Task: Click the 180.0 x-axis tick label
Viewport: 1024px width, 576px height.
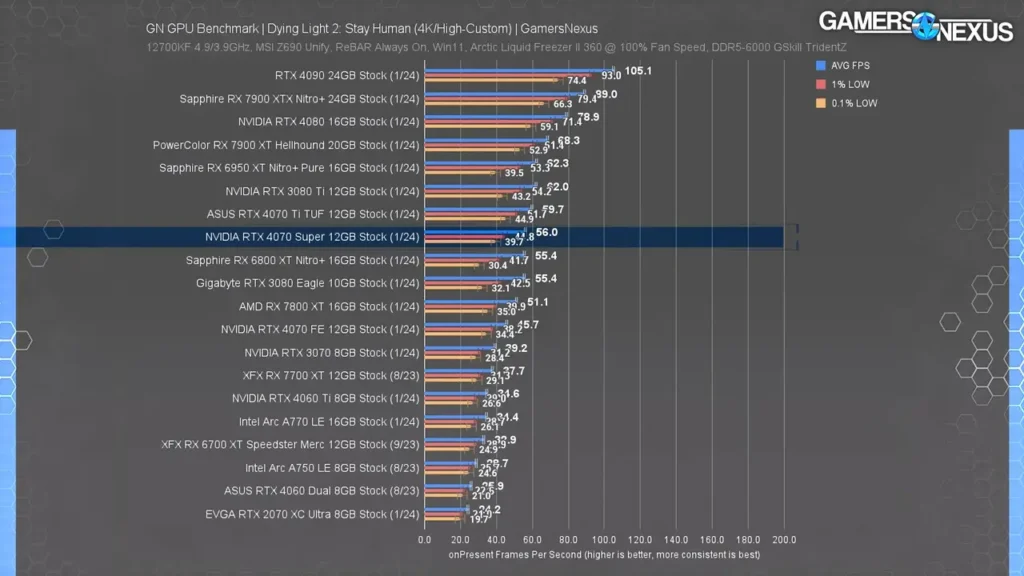Action: [x=748, y=540]
